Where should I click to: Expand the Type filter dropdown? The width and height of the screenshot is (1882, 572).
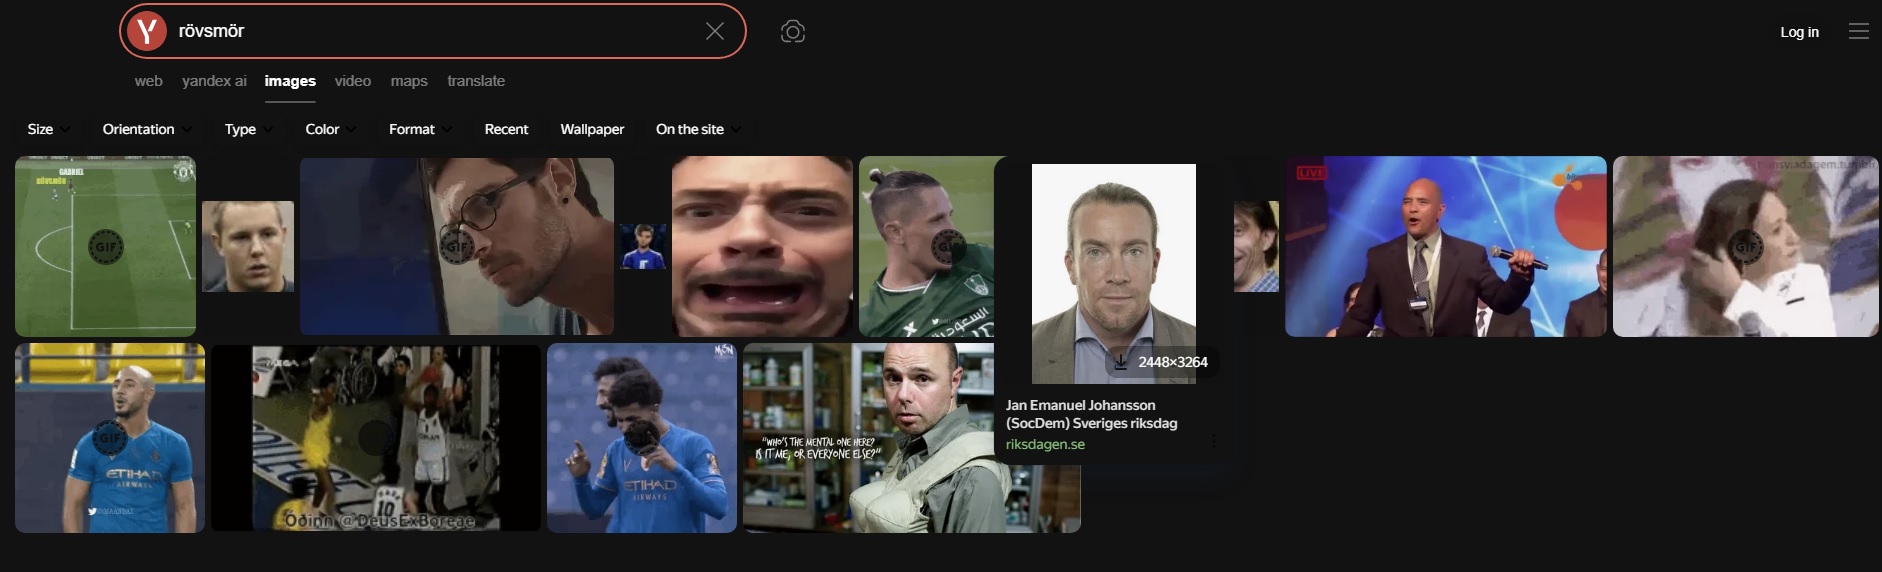pyautogui.click(x=249, y=129)
